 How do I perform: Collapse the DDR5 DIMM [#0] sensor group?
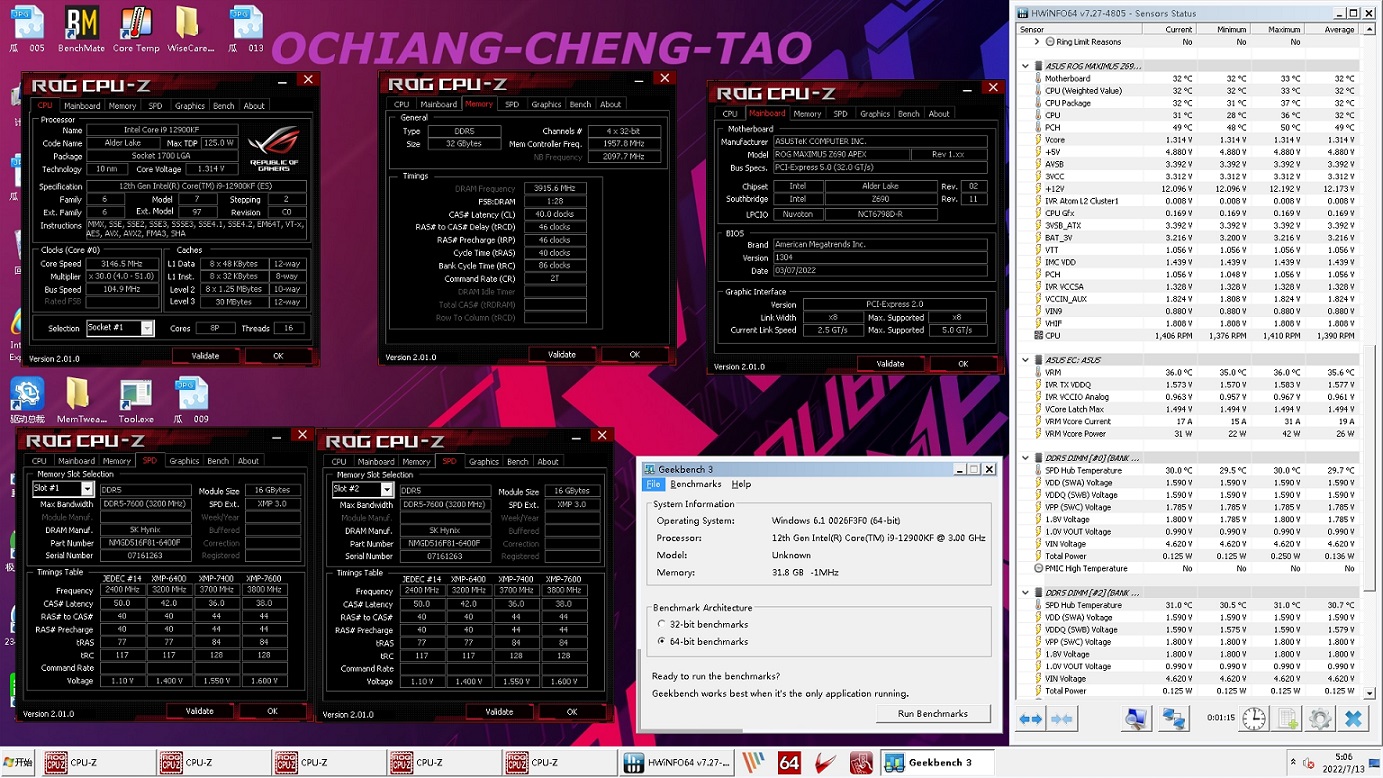click(x=1025, y=458)
